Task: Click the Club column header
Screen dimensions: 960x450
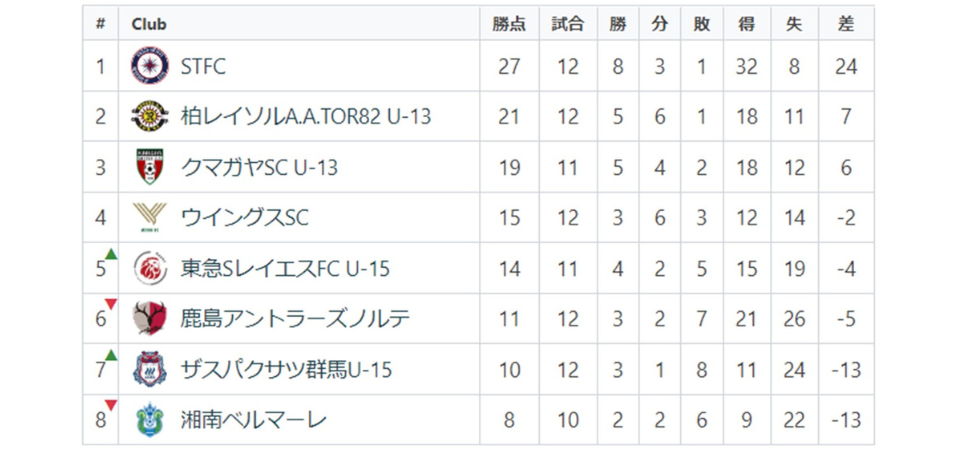Action: pos(149,24)
